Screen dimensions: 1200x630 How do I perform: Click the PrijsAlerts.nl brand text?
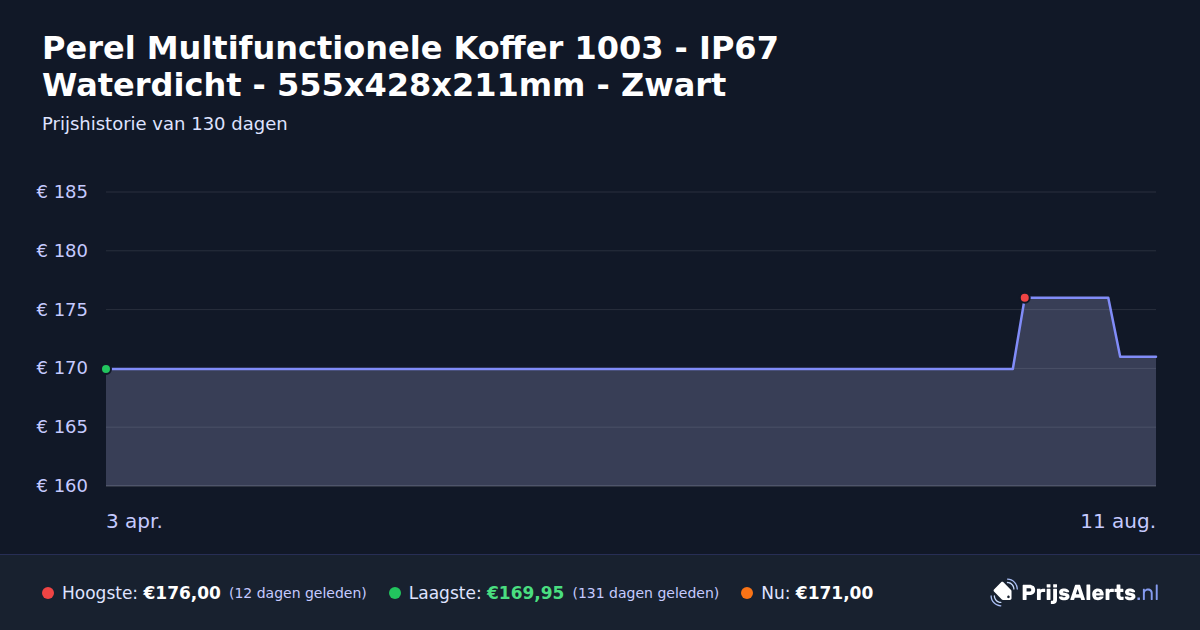(x=1090, y=593)
